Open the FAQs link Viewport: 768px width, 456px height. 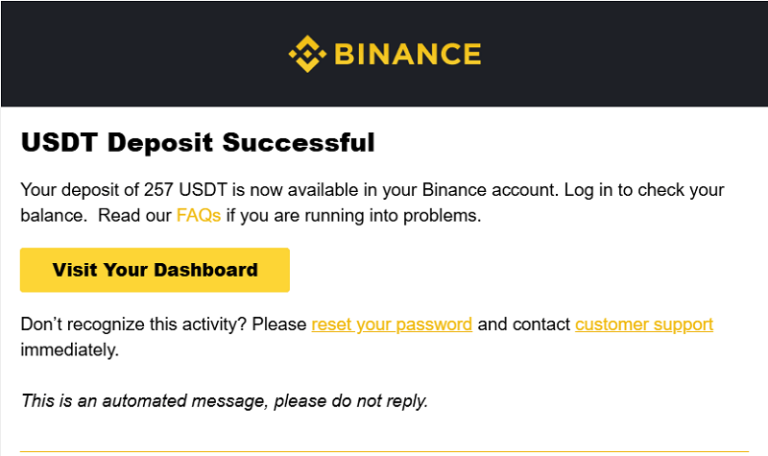coord(198,215)
